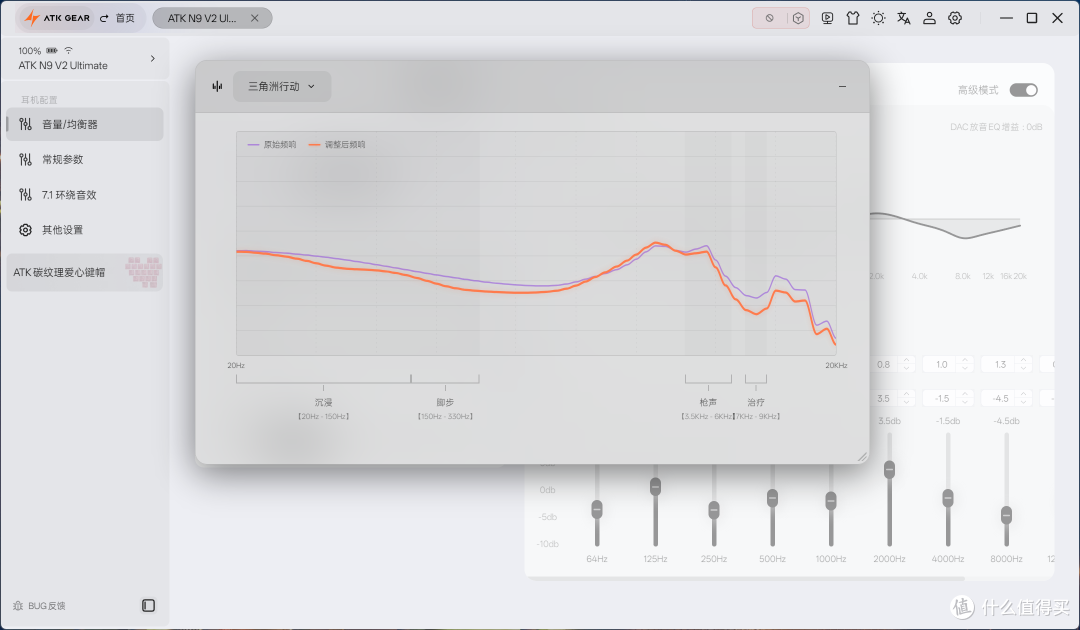
Task: Click the 3.5 gain input field
Action: 884,399
